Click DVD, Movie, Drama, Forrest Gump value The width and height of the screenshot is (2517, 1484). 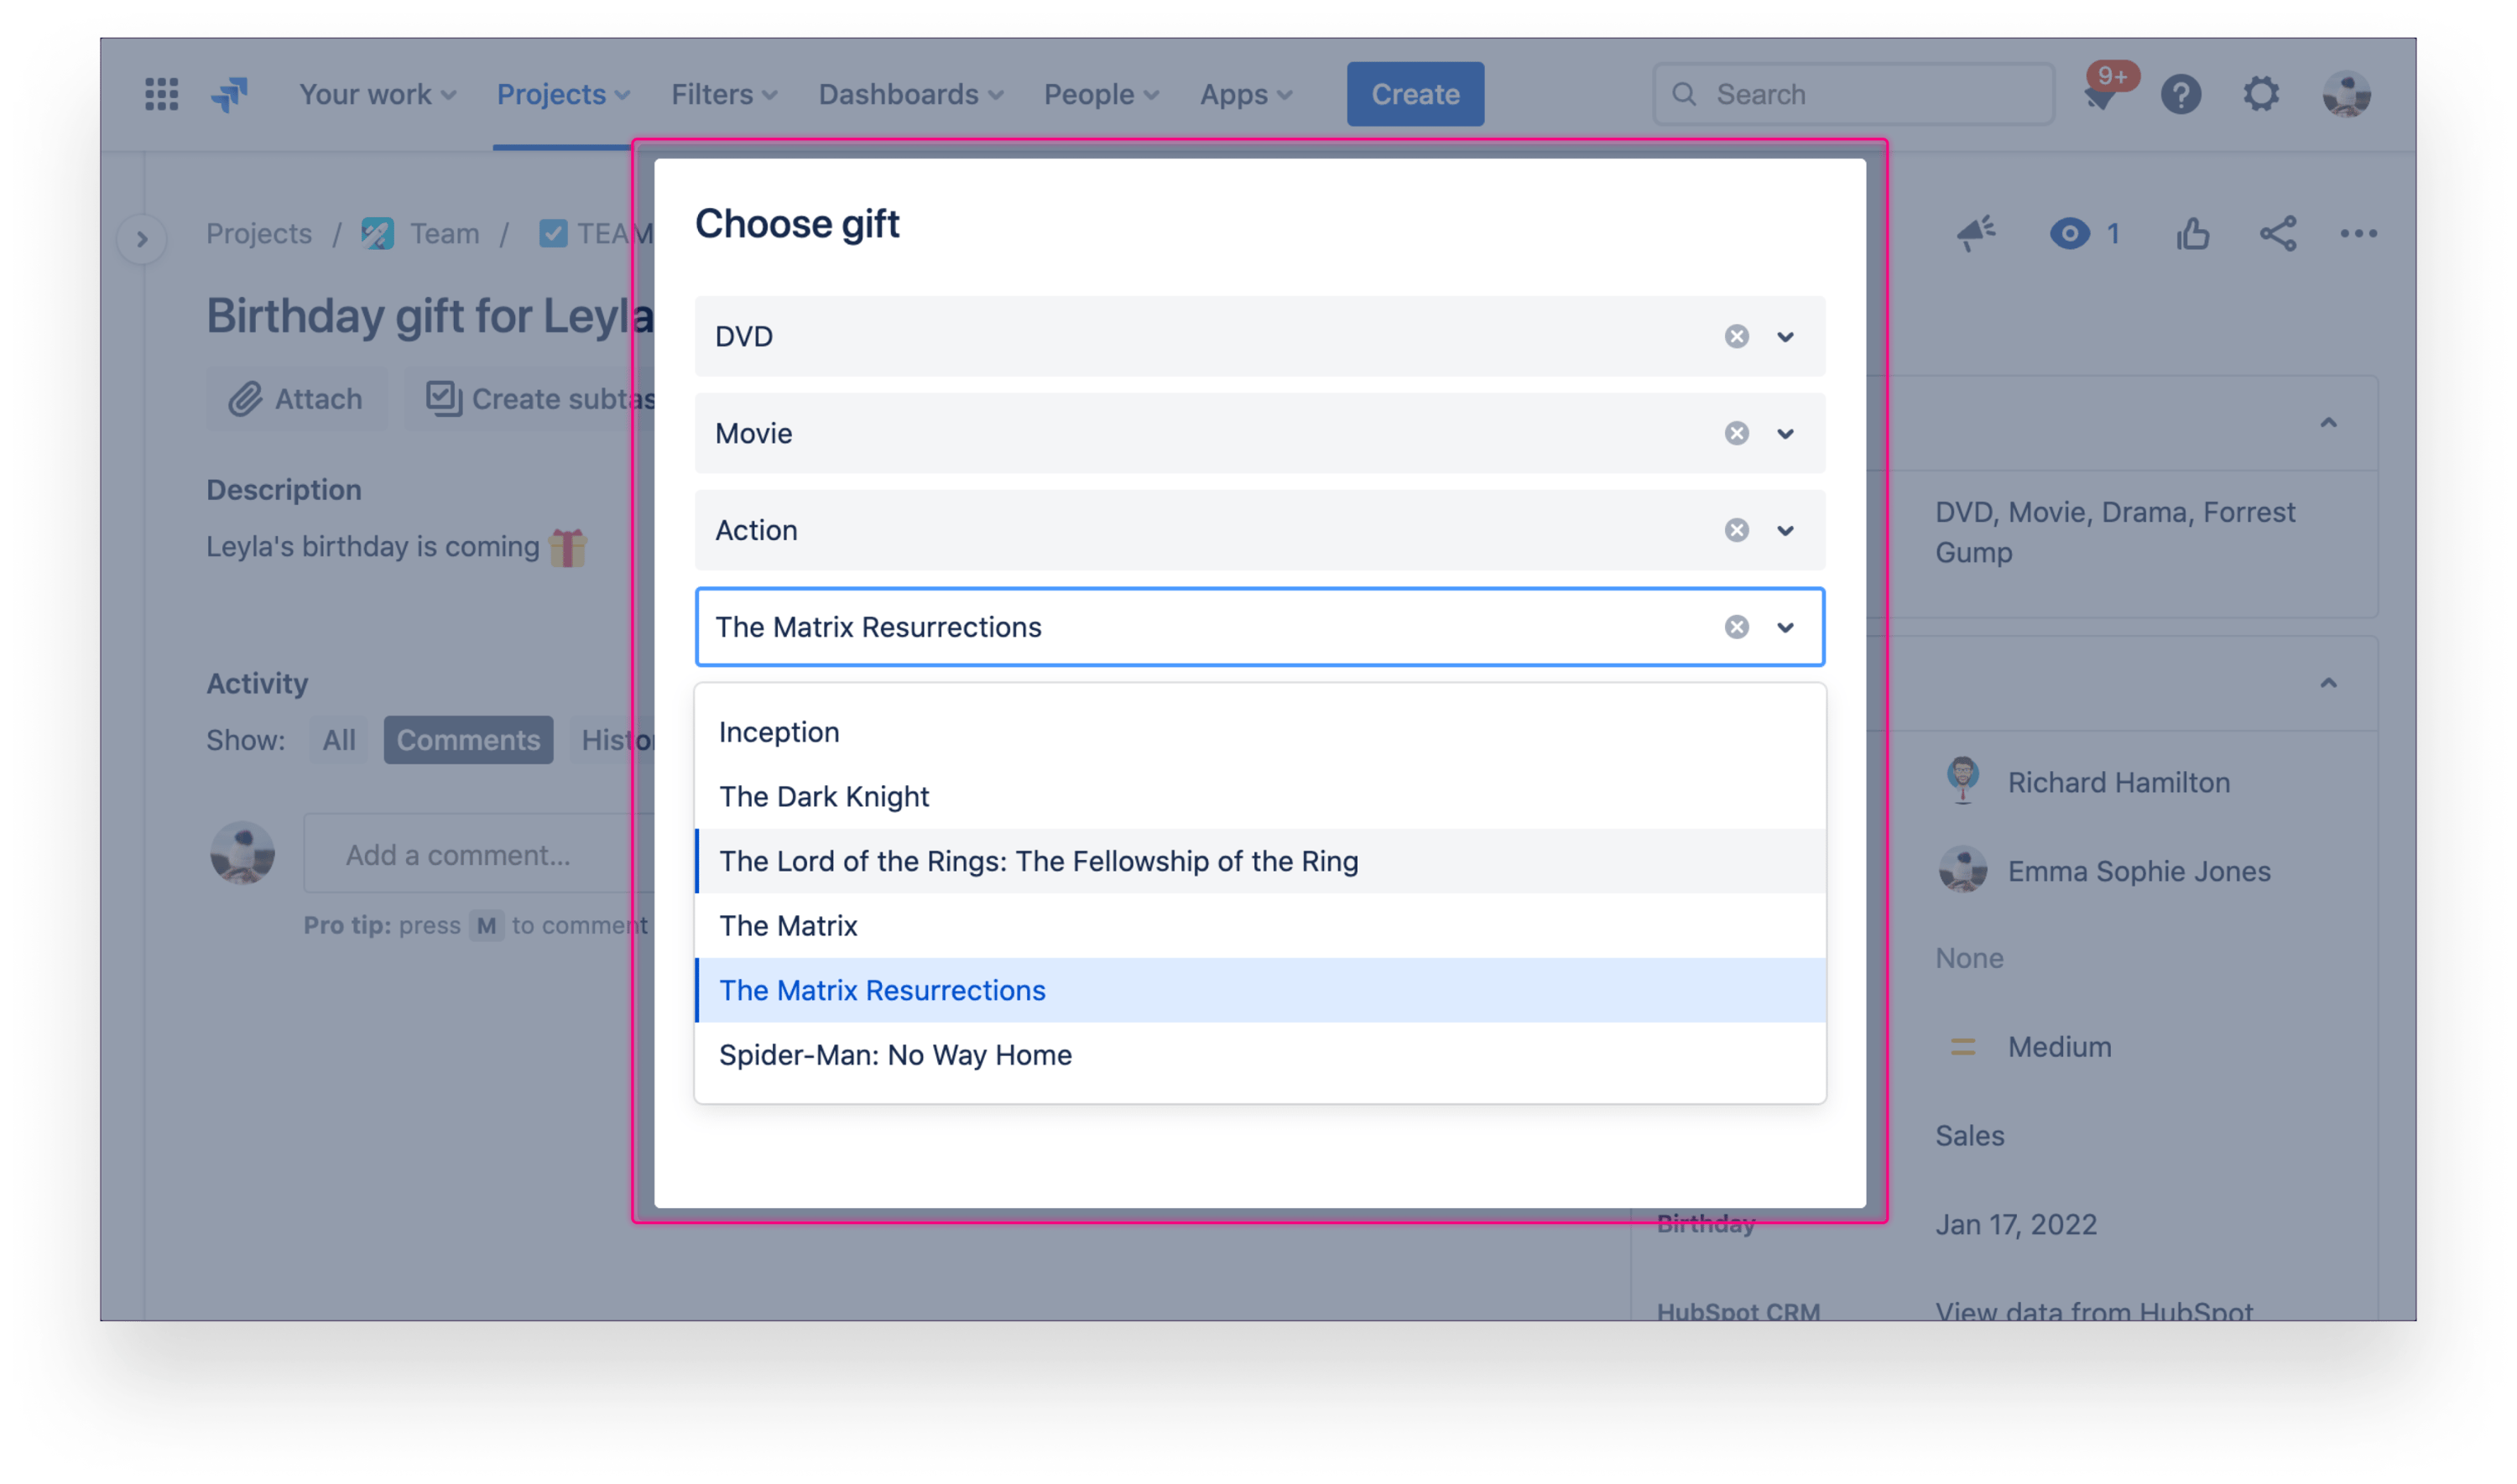click(x=2115, y=532)
